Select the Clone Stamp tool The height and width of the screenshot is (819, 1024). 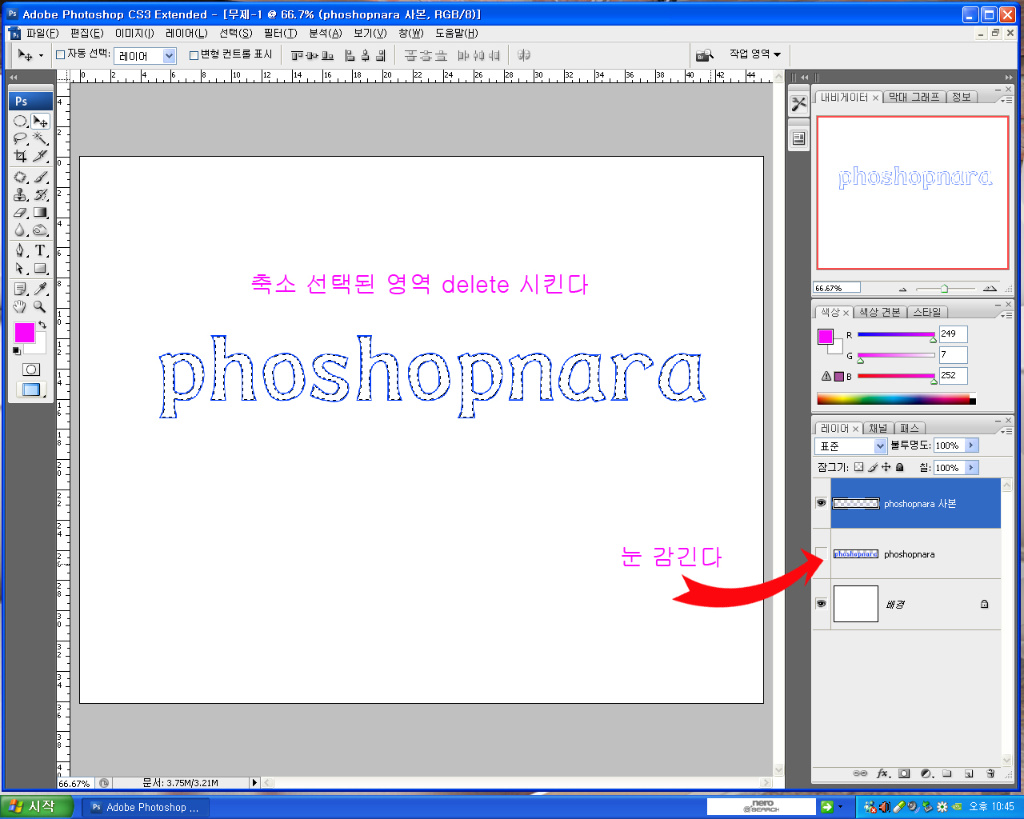click(20, 195)
